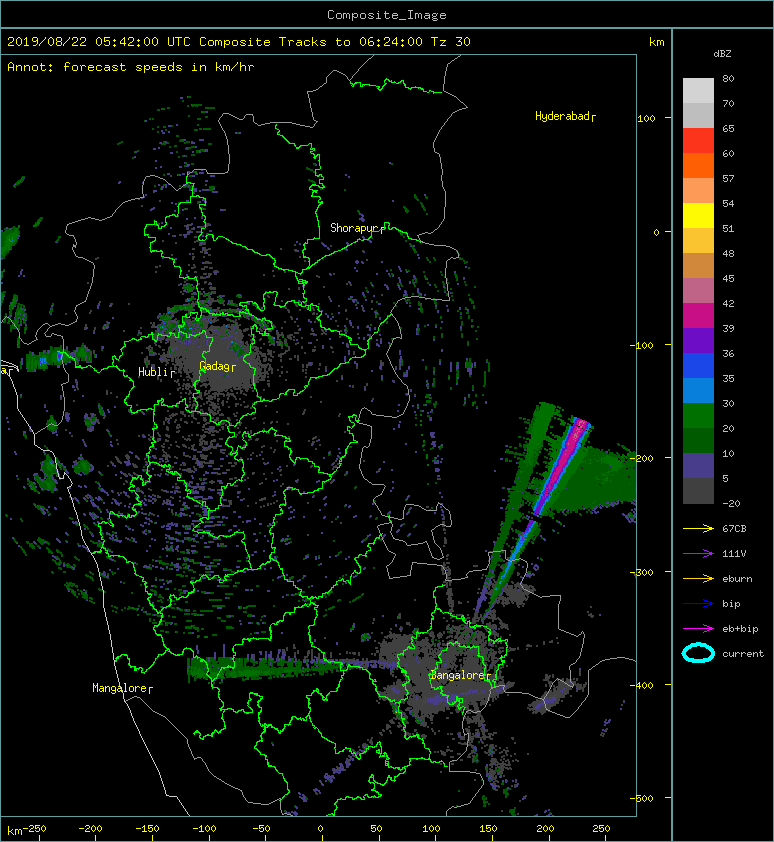Screen dimensions: 774x842
Task: Choose the gold 51-48 dBZ swatch
Action: coord(698,241)
